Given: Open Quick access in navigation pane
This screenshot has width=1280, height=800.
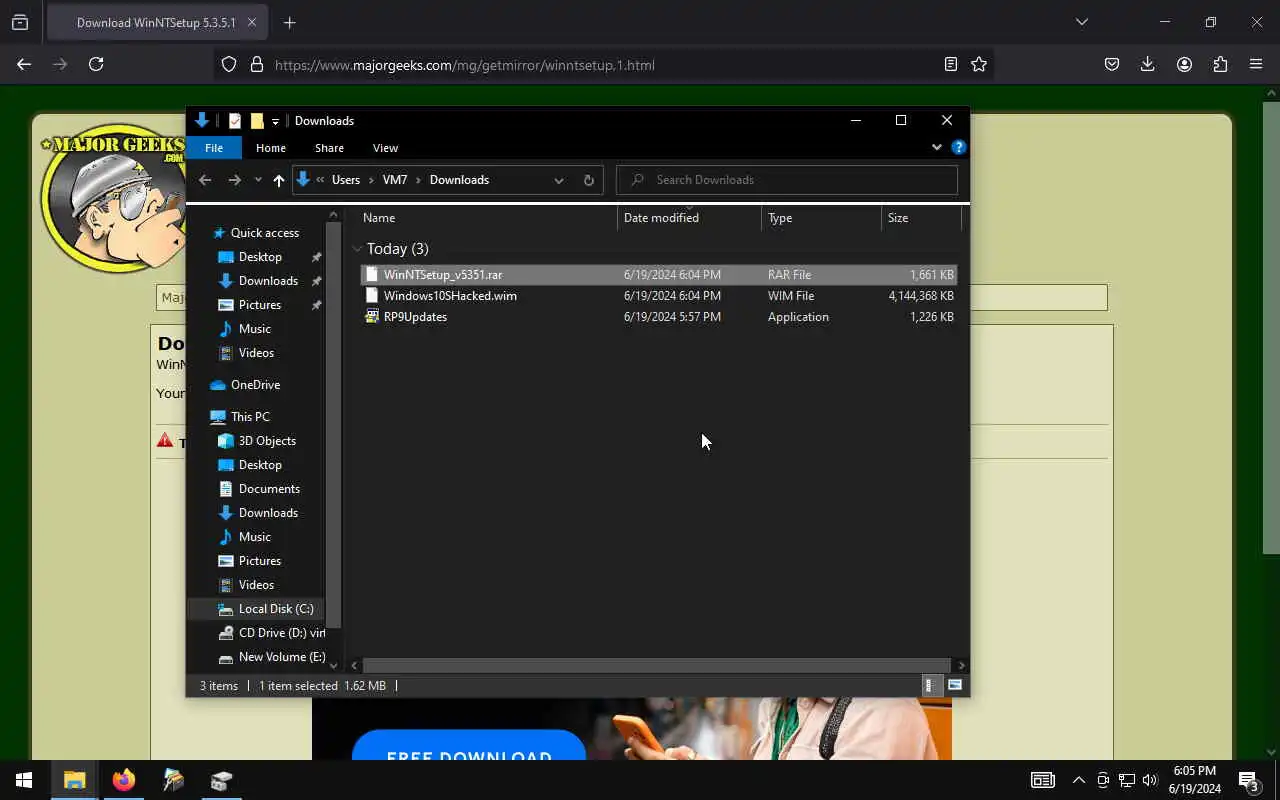Looking at the screenshot, I should [x=264, y=232].
